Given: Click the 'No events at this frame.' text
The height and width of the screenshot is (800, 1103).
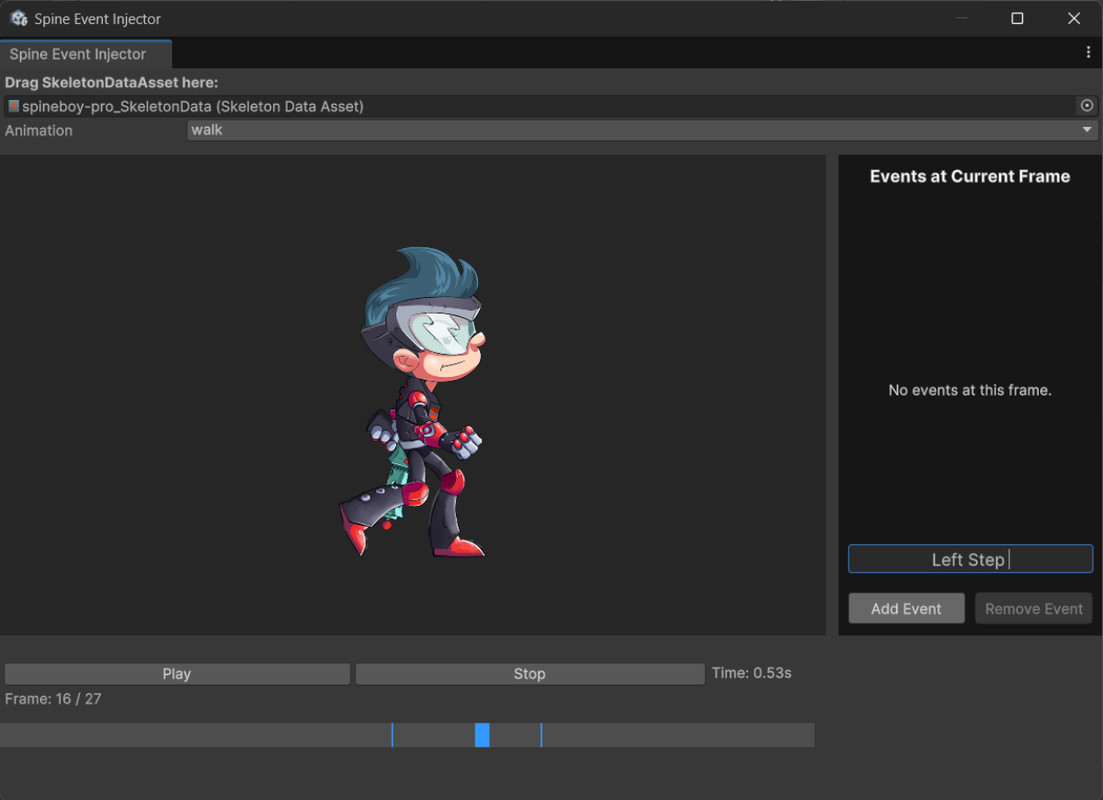Looking at the screenshot, I should pos(969,390).
